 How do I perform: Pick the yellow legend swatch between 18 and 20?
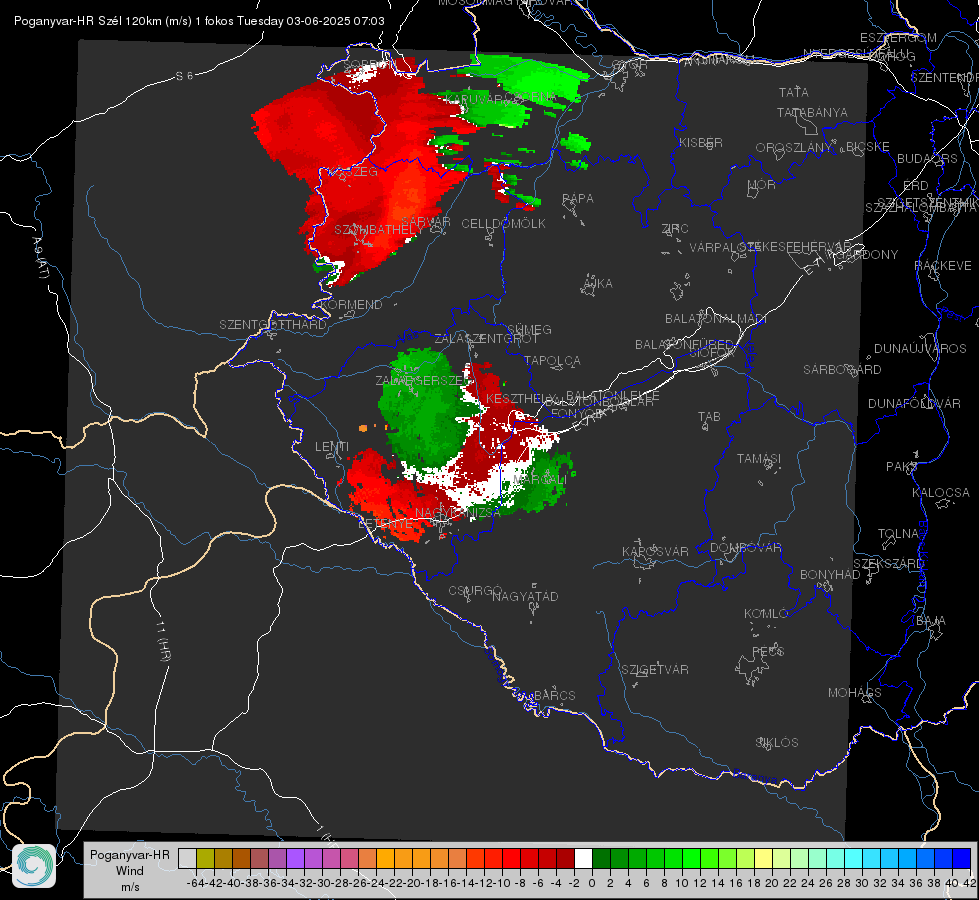click(x=764, y=859)
